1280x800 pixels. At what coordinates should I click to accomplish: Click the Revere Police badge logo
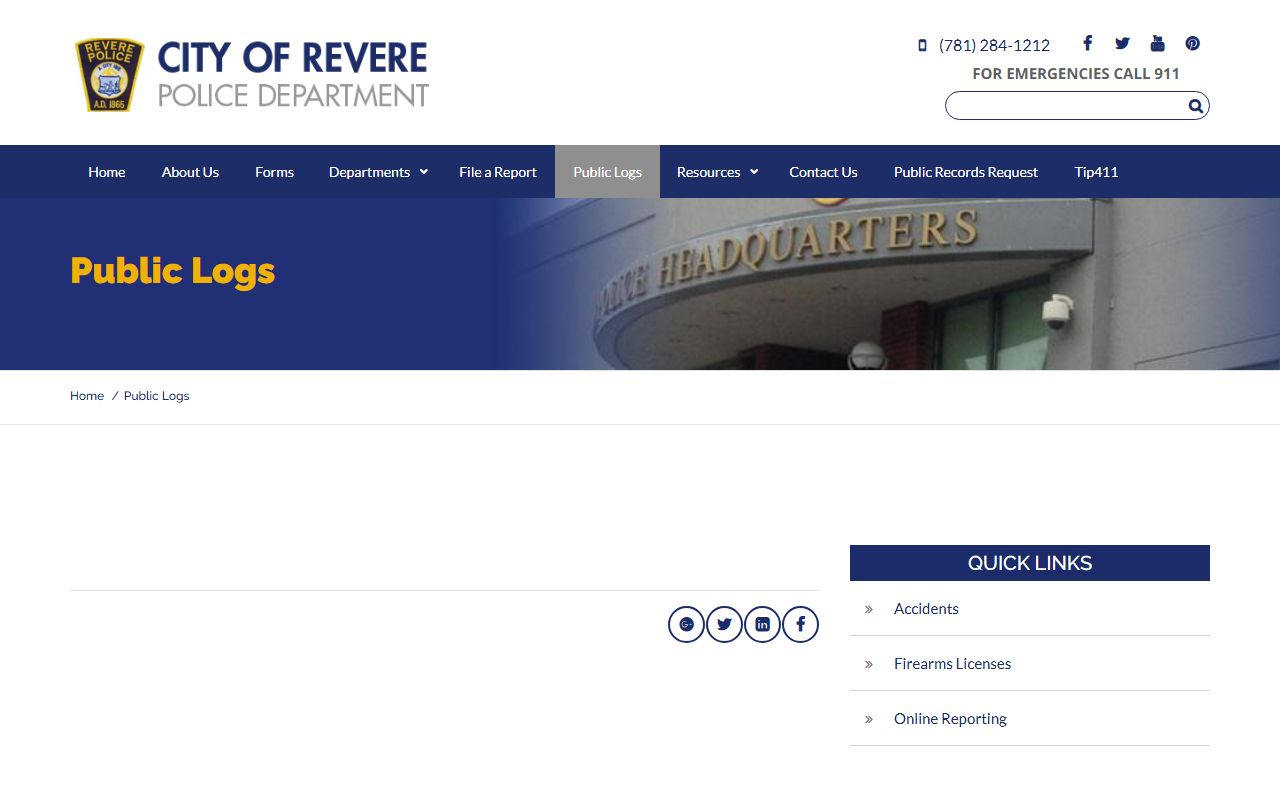pyautogui.click(x=109, y=75)
